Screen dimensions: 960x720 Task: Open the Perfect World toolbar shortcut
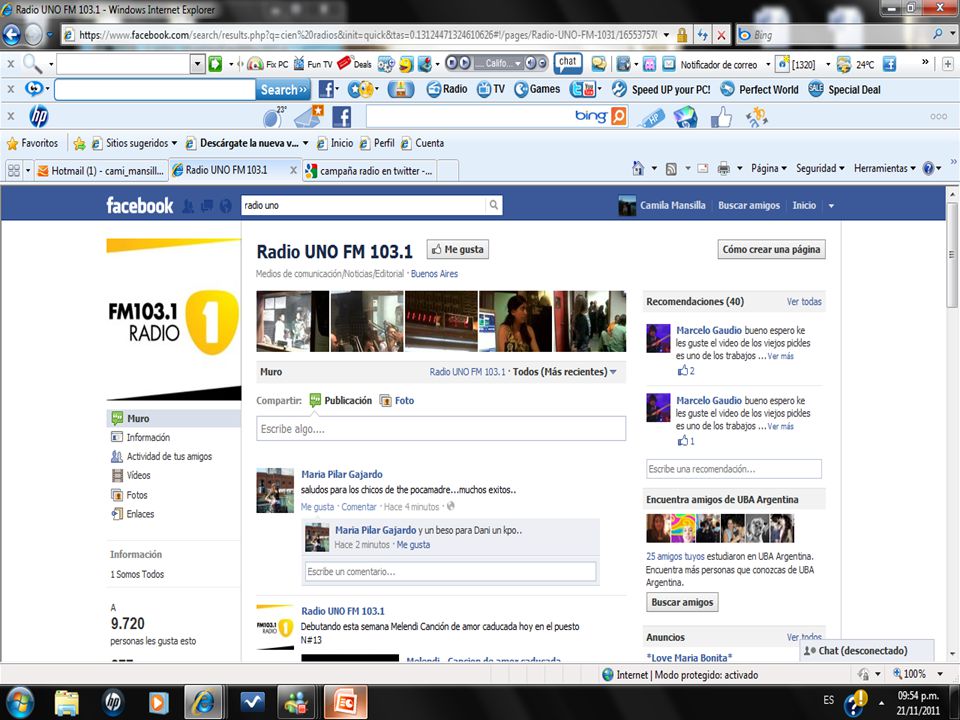[759, 89]
